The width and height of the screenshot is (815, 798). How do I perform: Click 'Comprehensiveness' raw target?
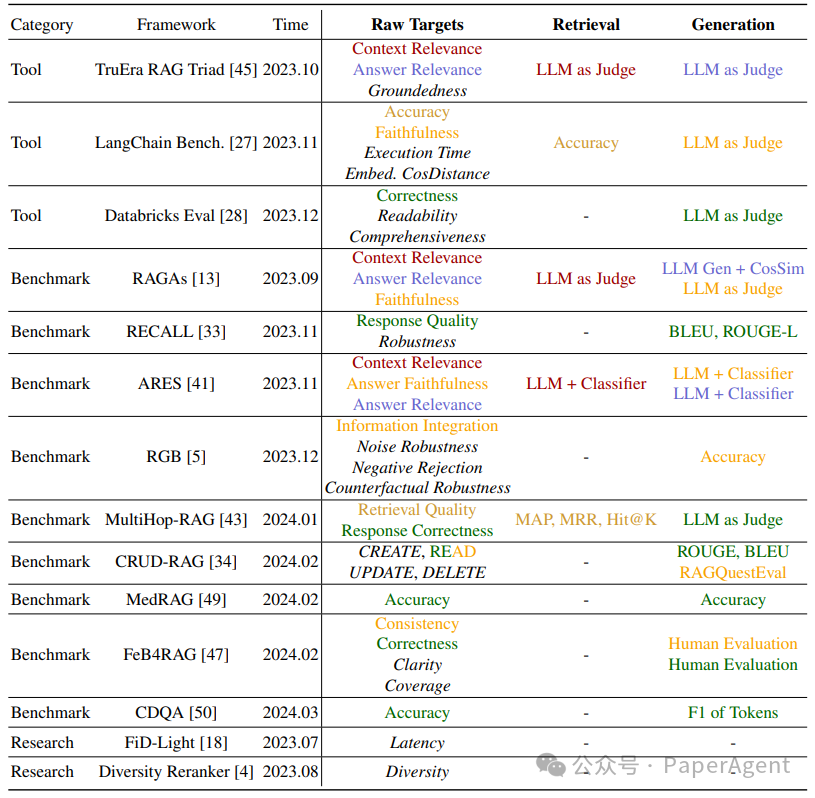(x=417, y=237)
